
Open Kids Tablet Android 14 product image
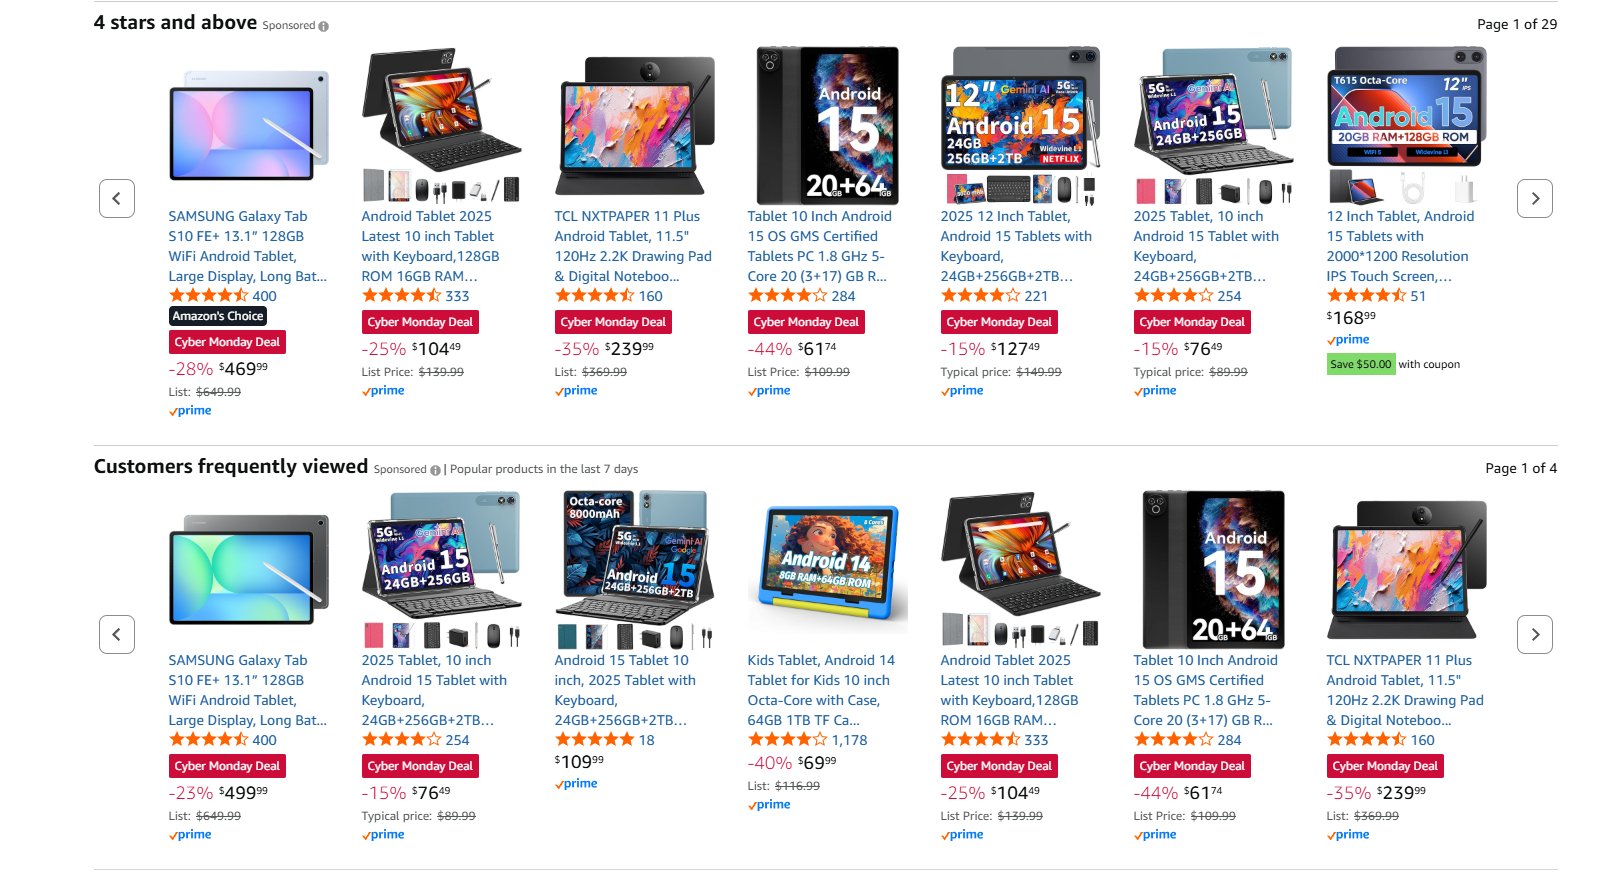tap(827, 570)
